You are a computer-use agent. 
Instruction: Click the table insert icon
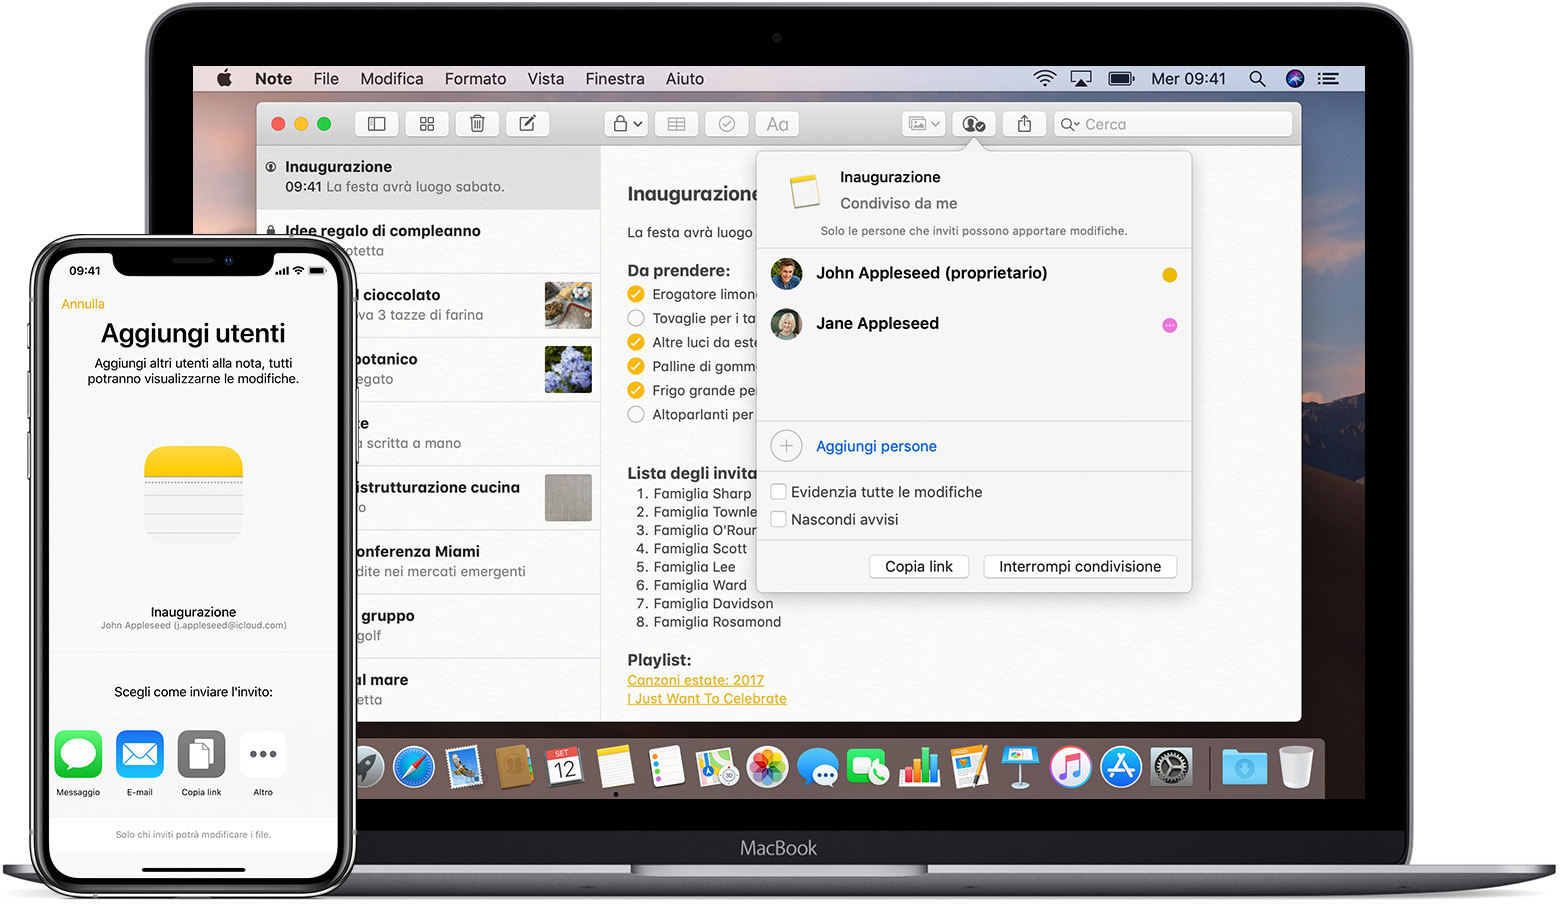click(x=677, y=124)
